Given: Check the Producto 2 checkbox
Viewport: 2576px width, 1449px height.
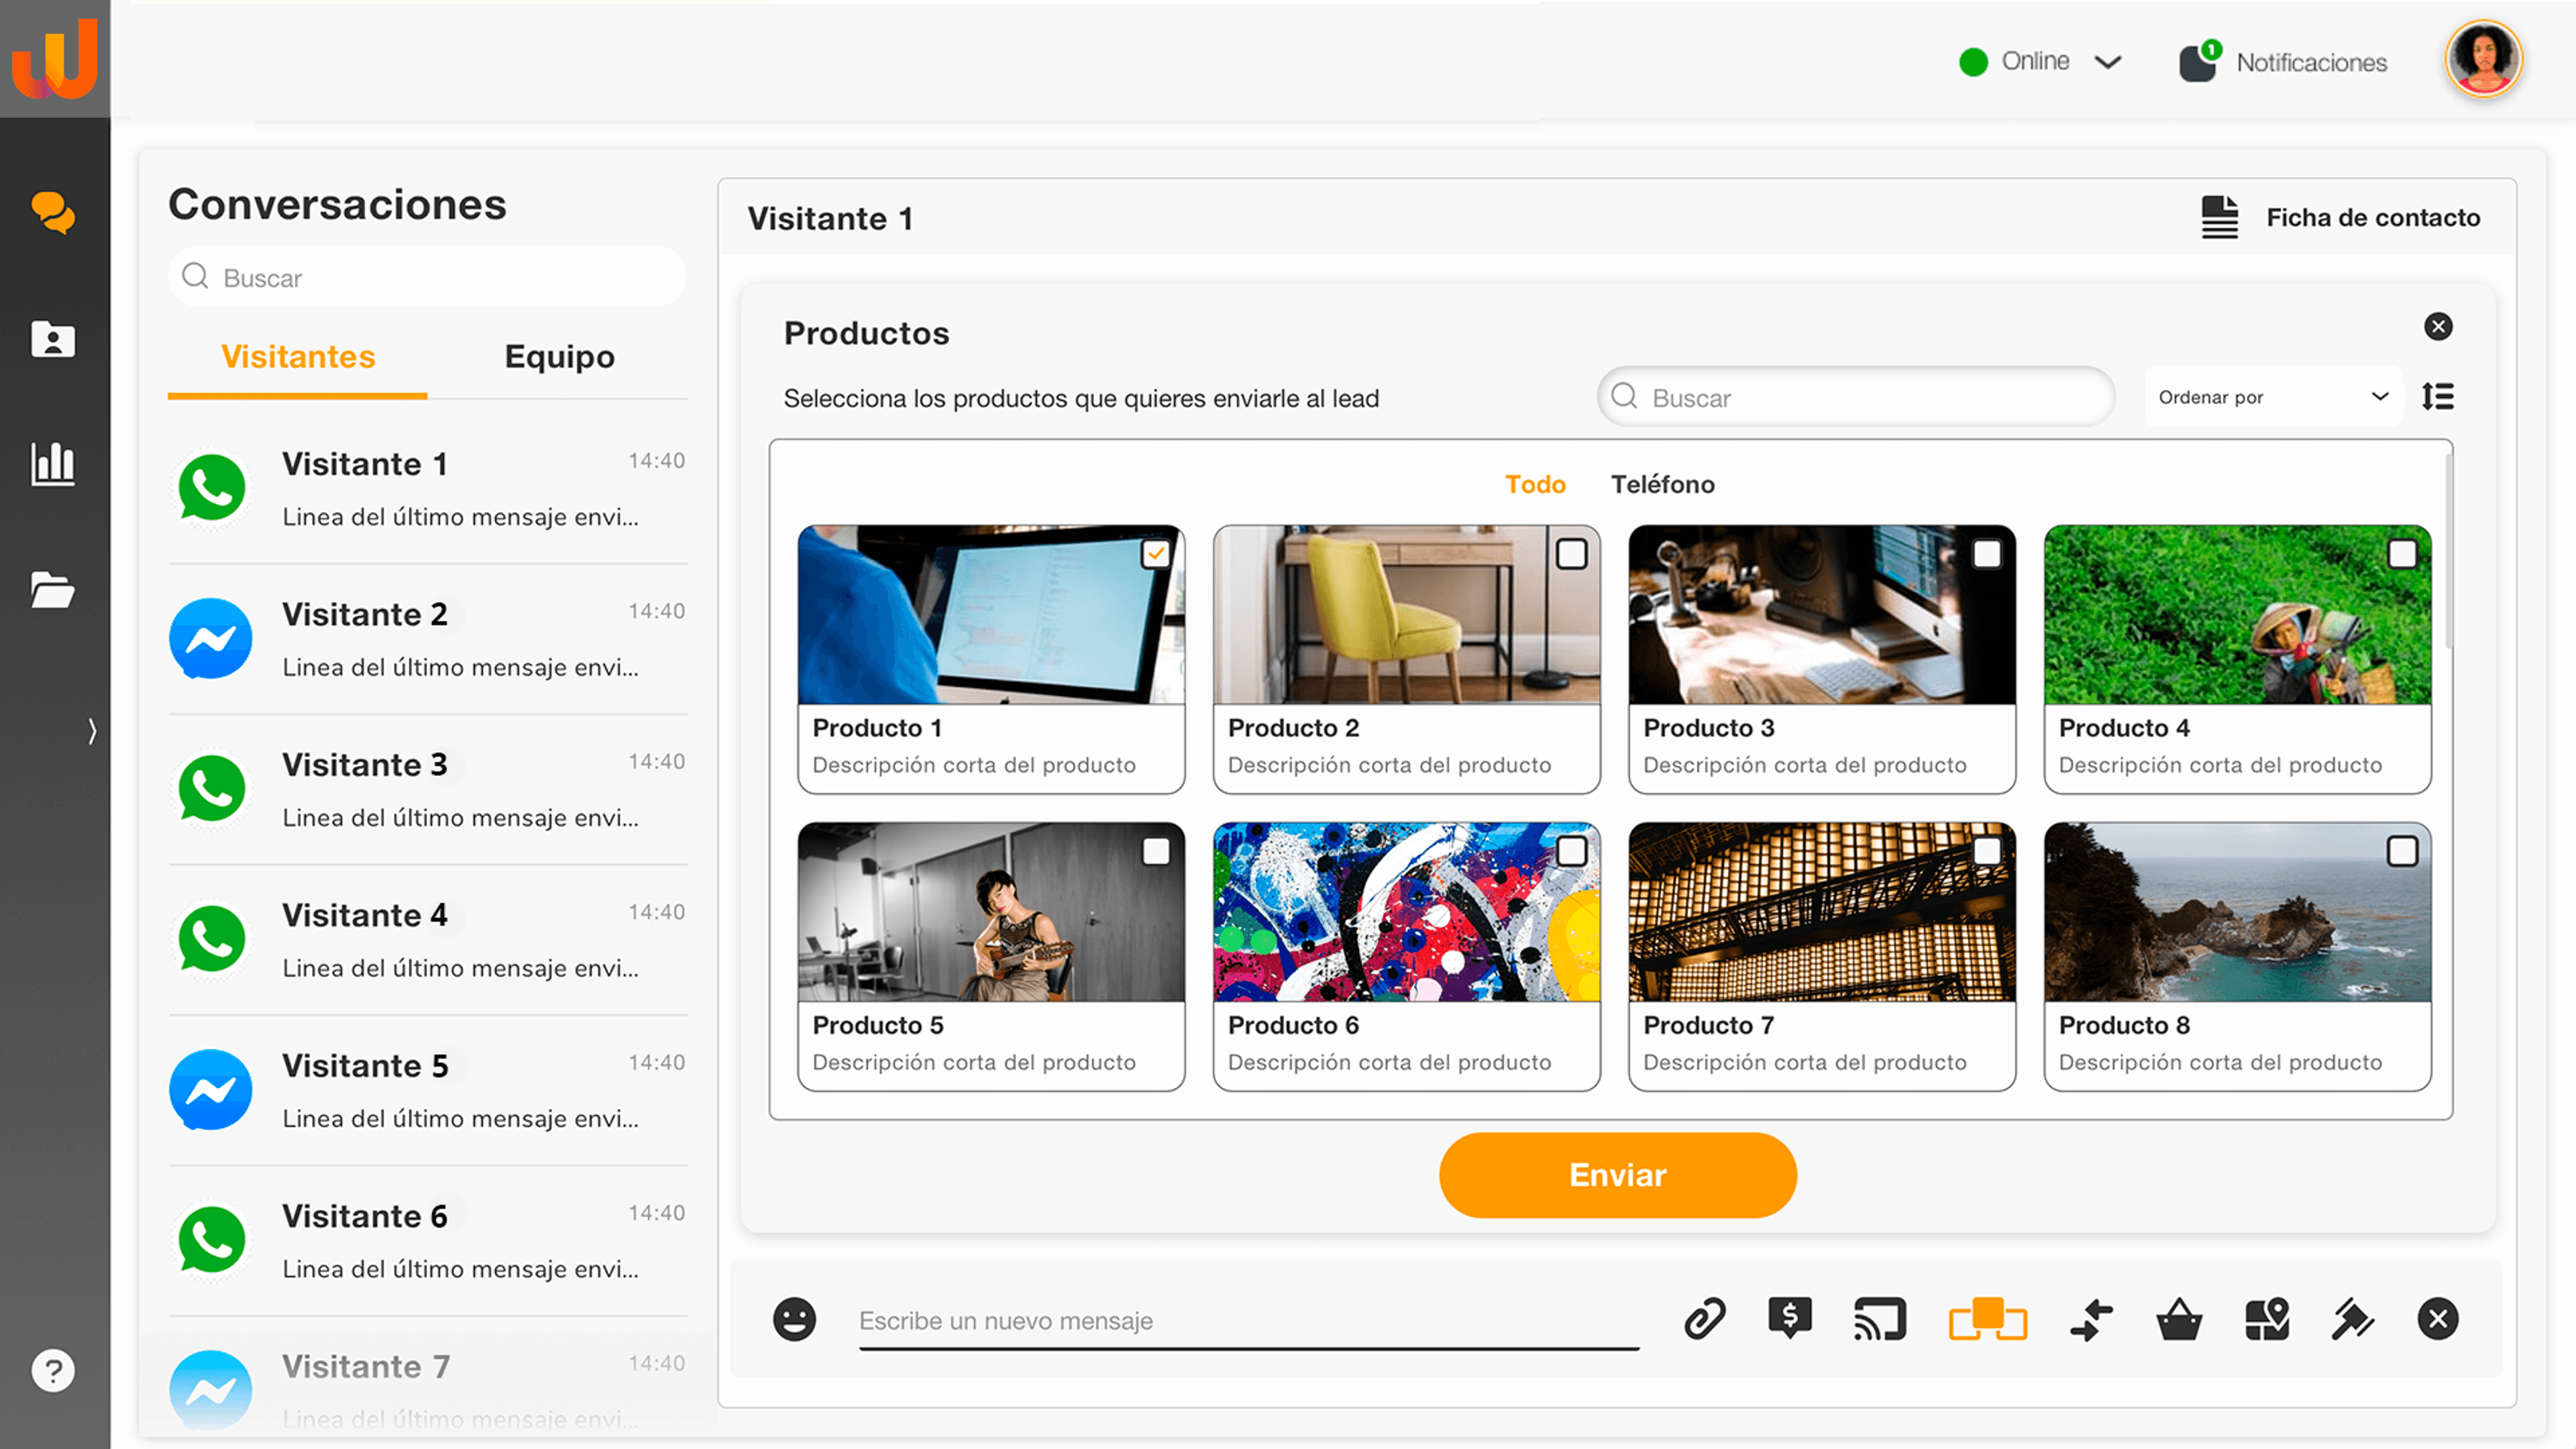Looking at the screenshot, I should pos(1571,553).
